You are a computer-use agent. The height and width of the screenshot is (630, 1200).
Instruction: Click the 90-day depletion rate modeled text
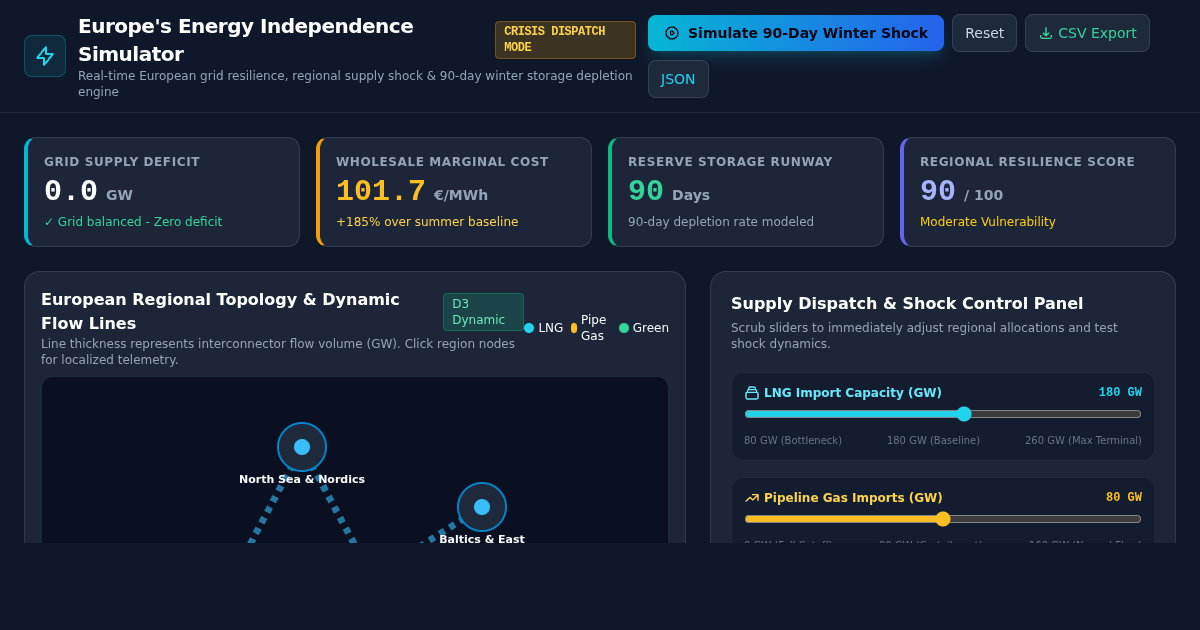[721, 222]
